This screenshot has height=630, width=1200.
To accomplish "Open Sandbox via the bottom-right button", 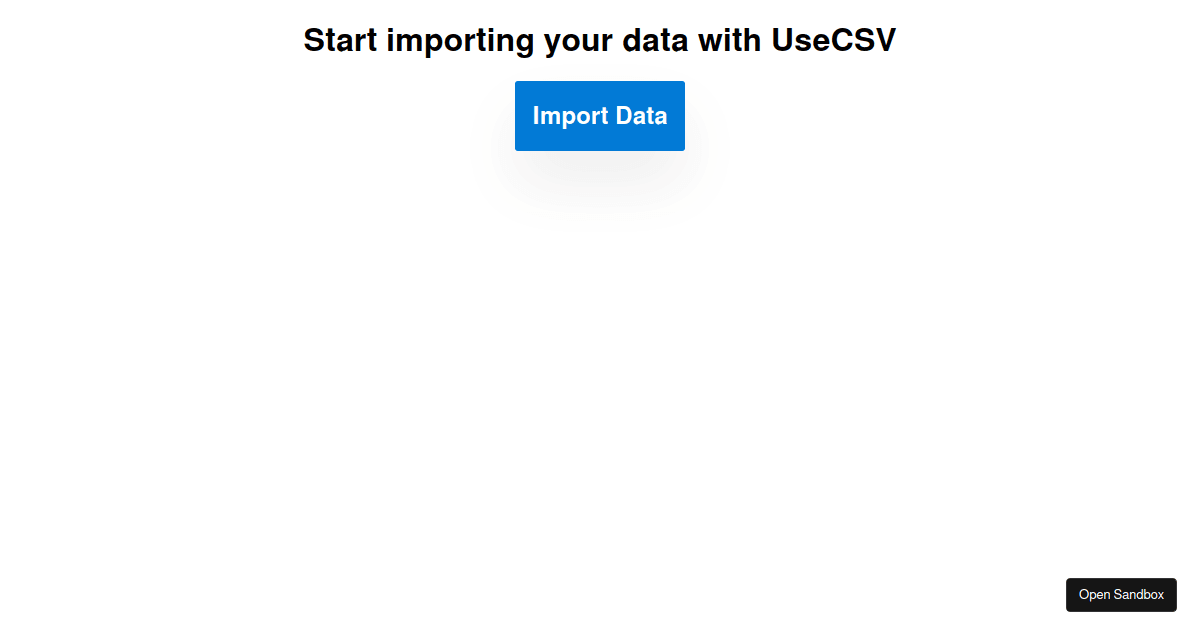I will (1121, 594).
